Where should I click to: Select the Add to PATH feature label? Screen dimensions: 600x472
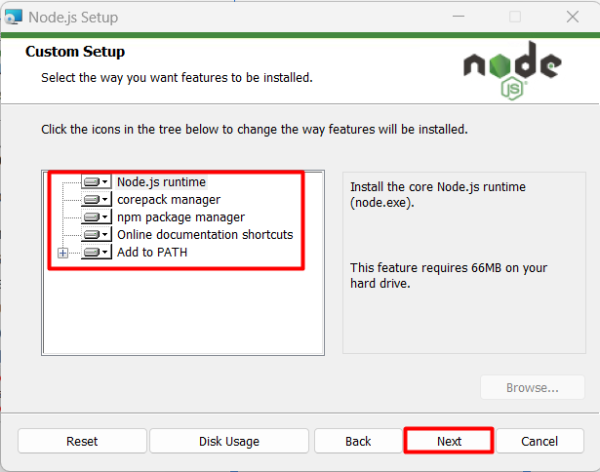(x=151, y=253)
